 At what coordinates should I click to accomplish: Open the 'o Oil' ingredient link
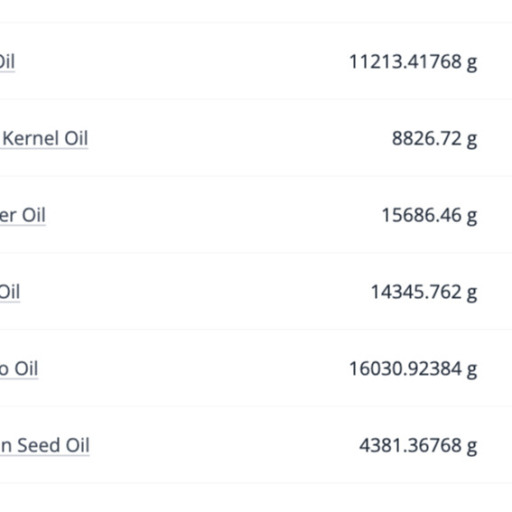(19, 369)
